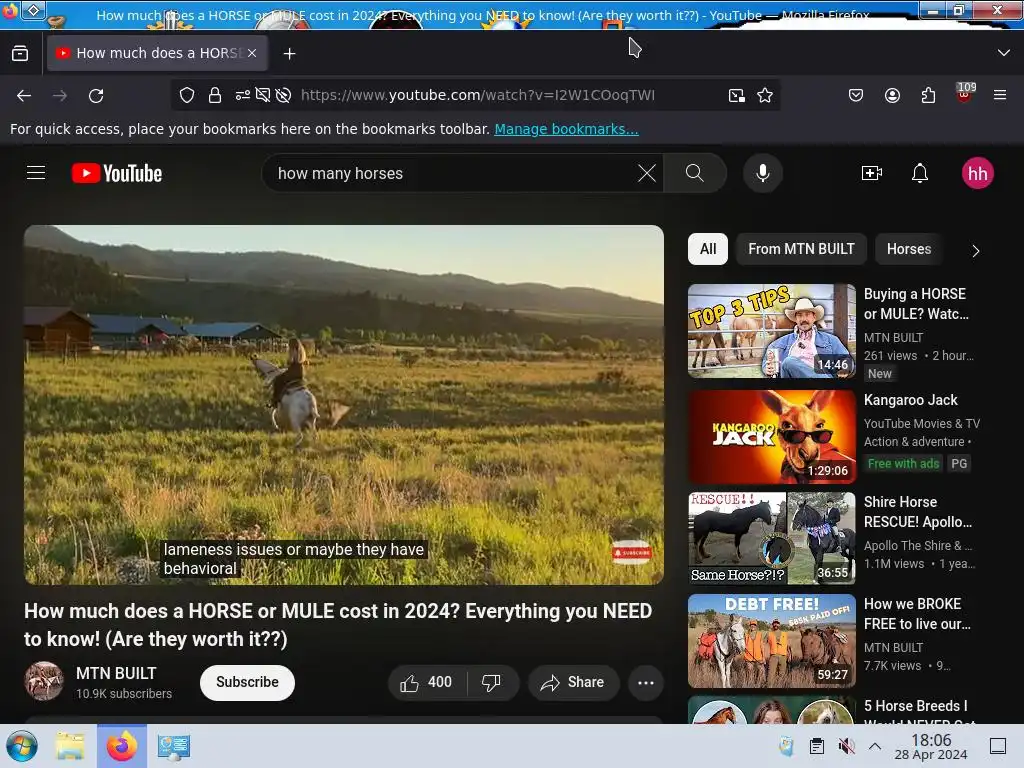Open the Create video icon

872,173
